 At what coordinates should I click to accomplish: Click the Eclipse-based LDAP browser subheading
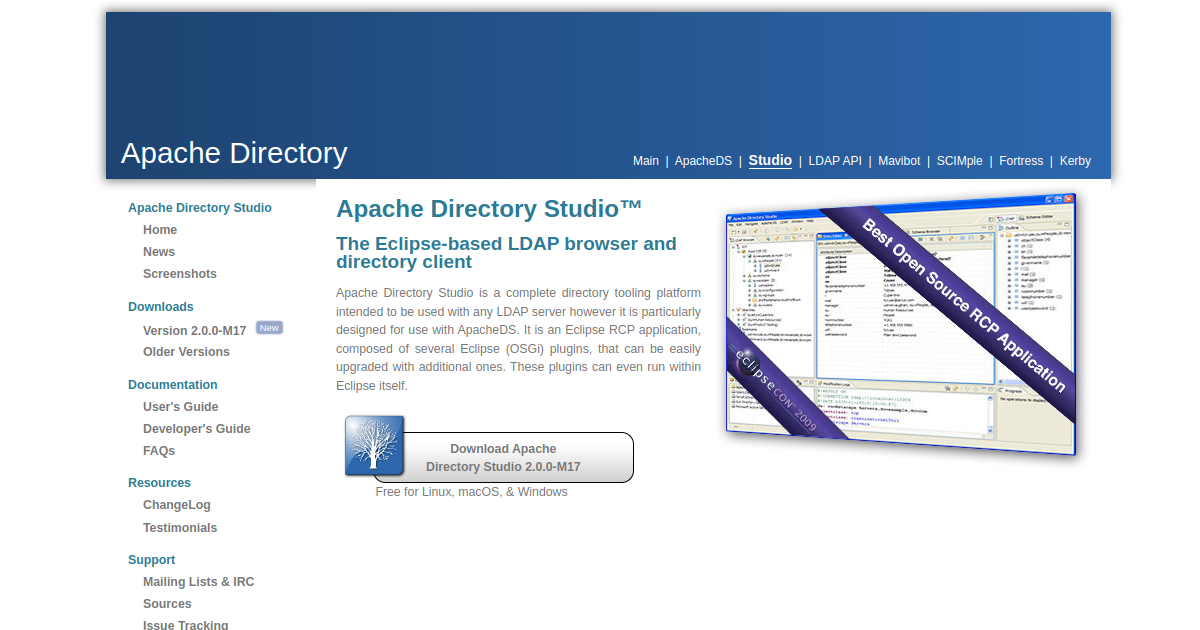point(506,253)
